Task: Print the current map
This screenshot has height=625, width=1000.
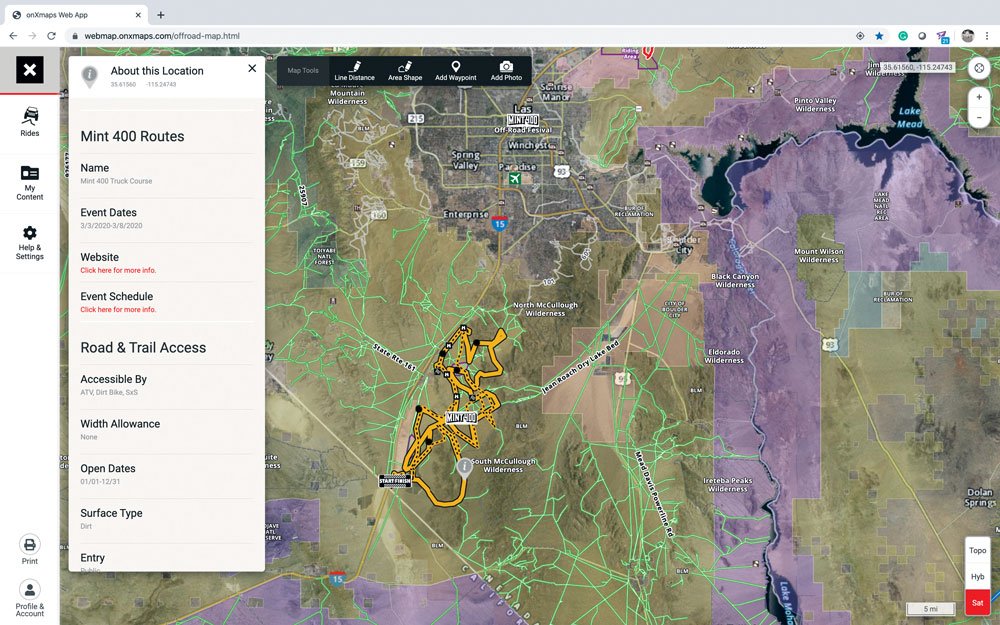Action: coord(29,550)
